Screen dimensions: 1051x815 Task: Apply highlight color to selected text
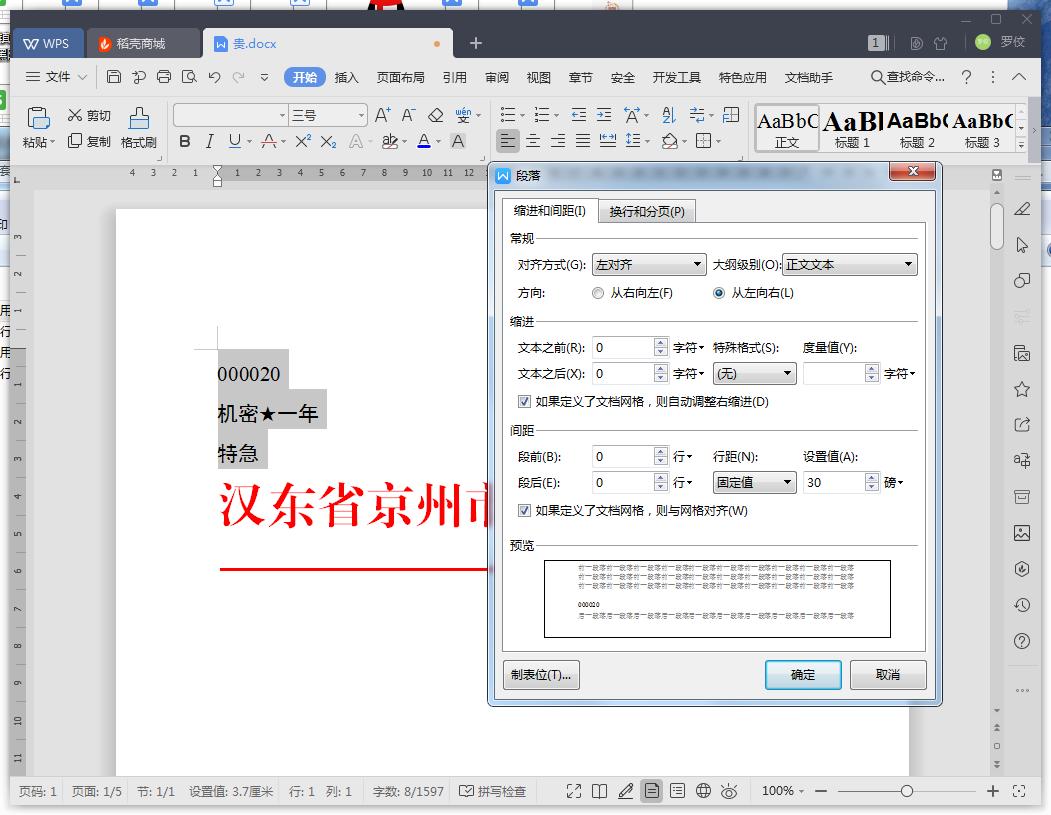pyautogui.click(x=388, y=141)
